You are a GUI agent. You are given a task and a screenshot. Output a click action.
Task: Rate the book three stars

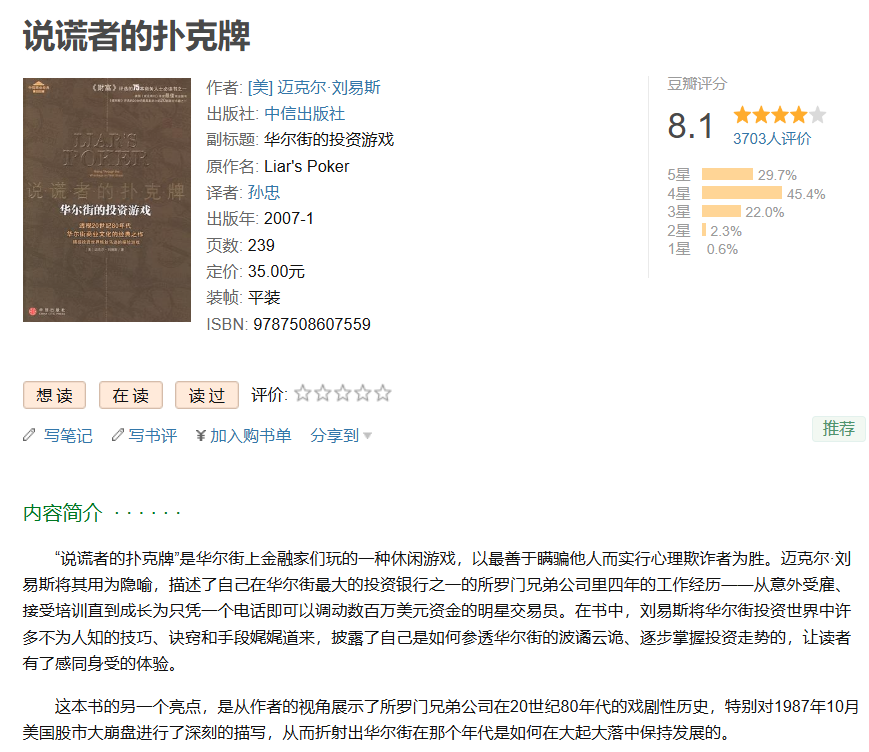pos(343,393)
